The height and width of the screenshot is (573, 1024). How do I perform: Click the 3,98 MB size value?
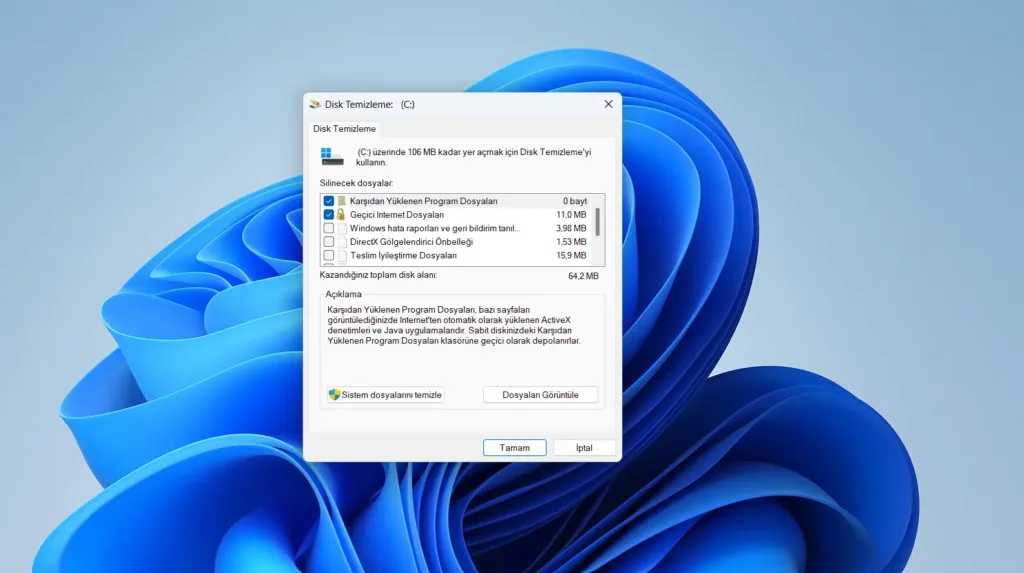point(571,228)
